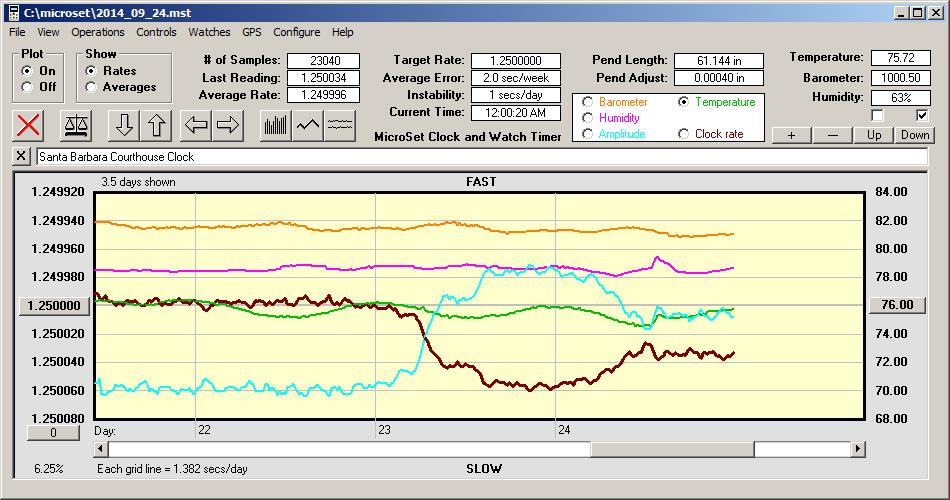This screenshot has width=950, height=500.
Task: Untick the checked box under Humidity
Action: pos(922,115)
